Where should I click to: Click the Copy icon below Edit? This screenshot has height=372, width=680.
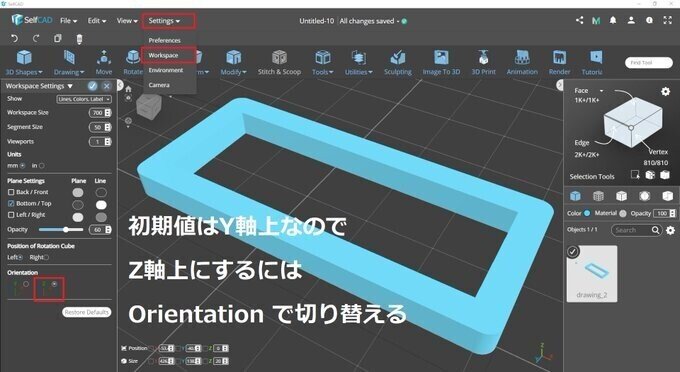coord(57,39)
